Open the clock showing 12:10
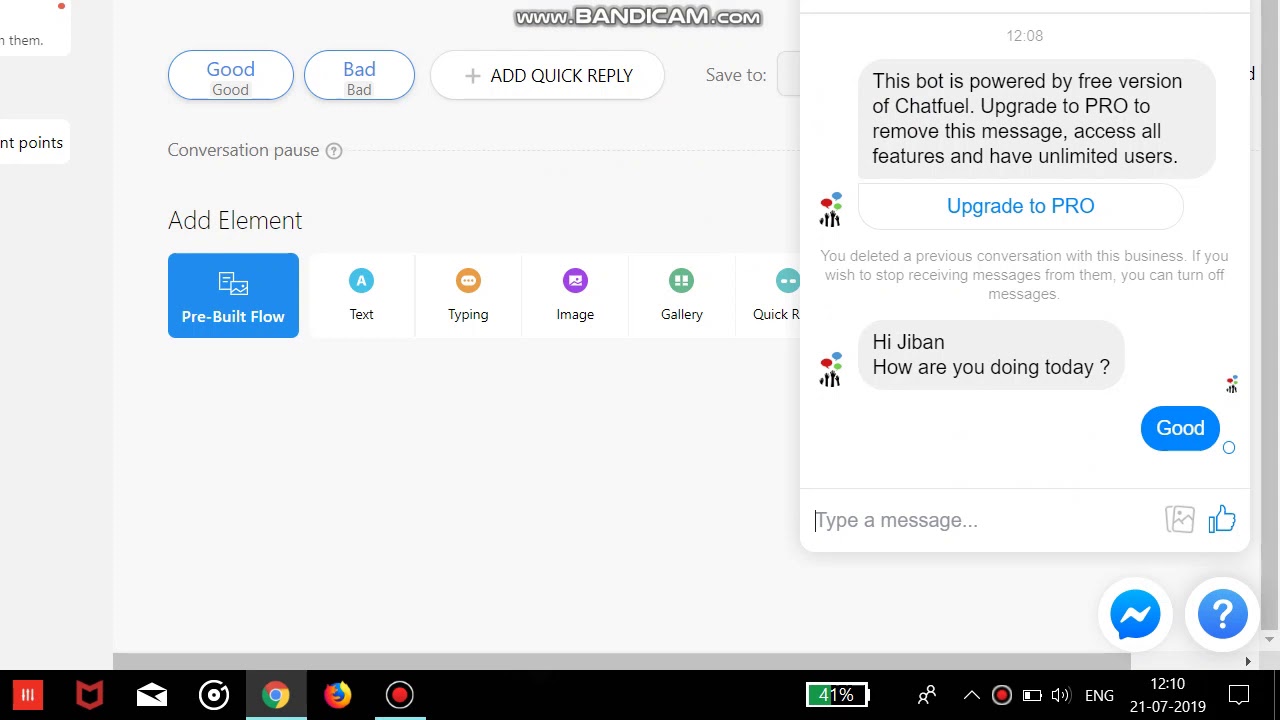The height and width of the screenshot is (720, 1280). pos(1168,695)
